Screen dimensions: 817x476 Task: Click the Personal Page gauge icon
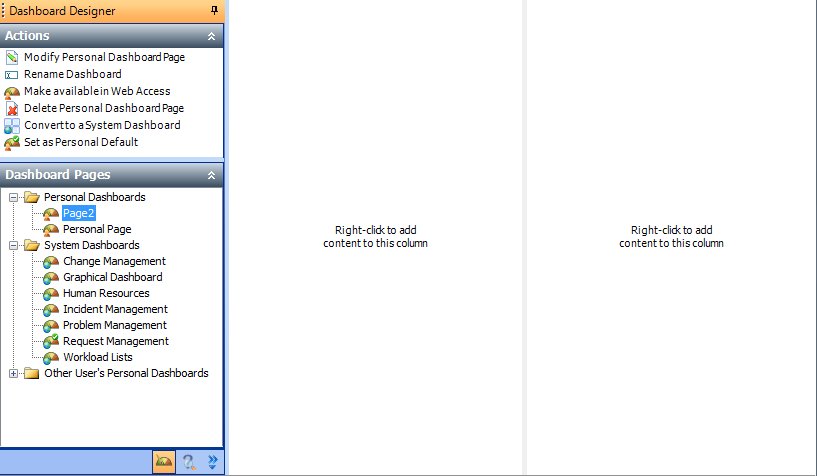coord(51,229)
